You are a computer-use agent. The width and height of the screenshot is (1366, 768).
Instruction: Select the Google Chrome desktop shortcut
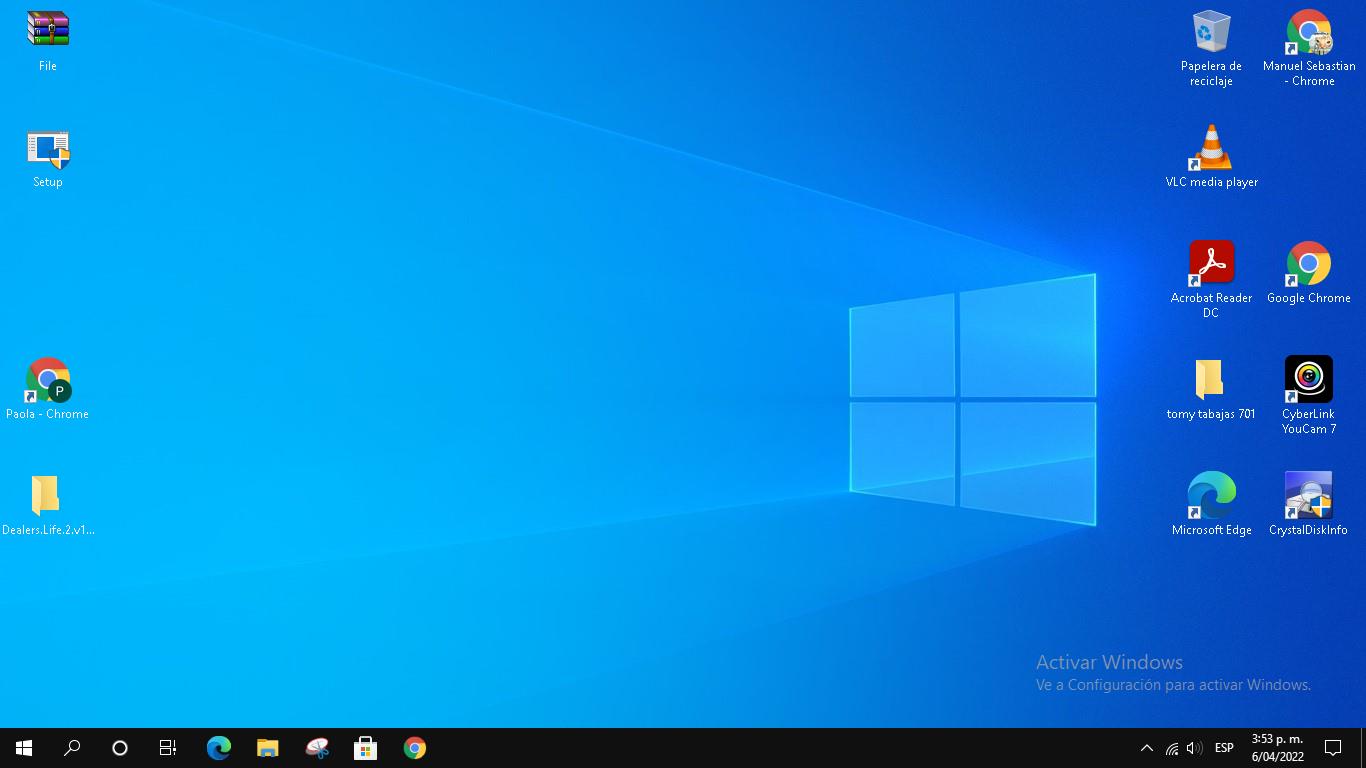(x=1308, y=266)
